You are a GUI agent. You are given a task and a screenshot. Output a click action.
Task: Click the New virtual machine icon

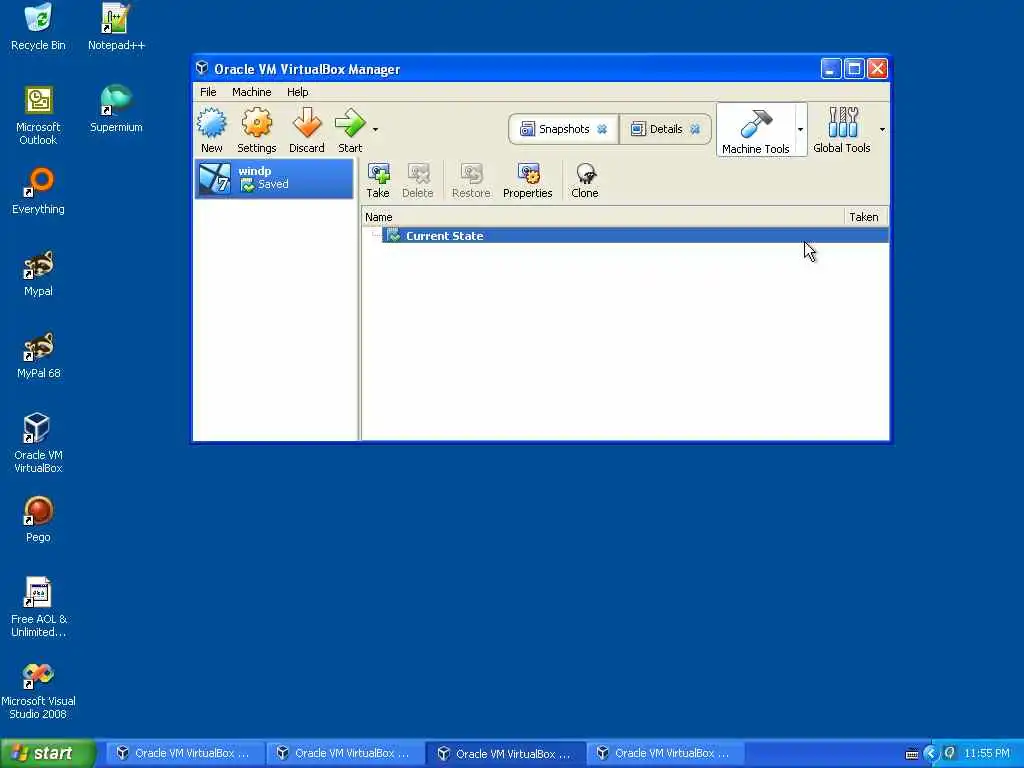click(x=212, y=130)
